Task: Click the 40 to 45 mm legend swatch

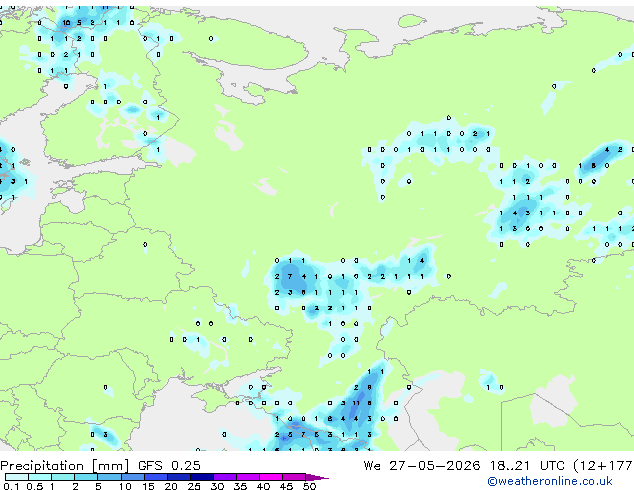Action: click(271, 477)
